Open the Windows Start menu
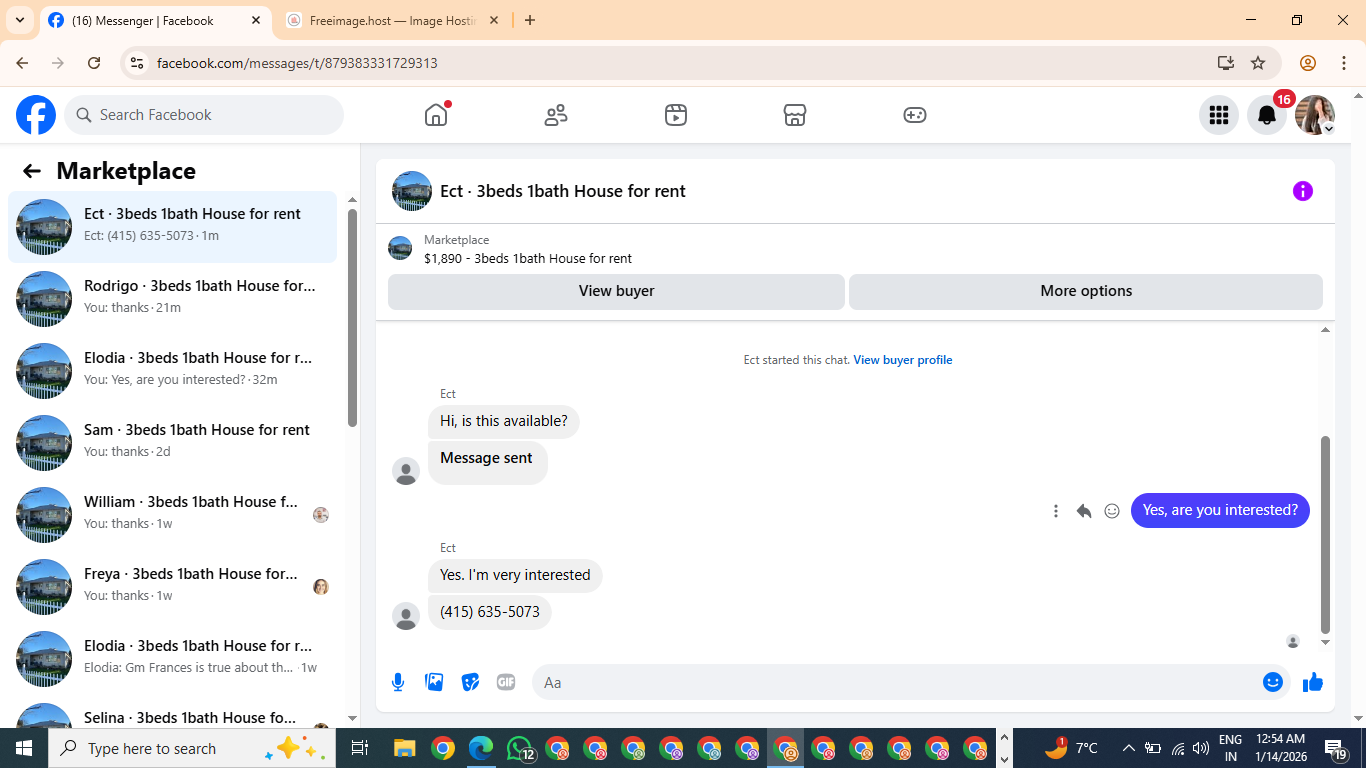Image resolution: width=1366 pixels, height=768 pixels. tap(24, 748)
